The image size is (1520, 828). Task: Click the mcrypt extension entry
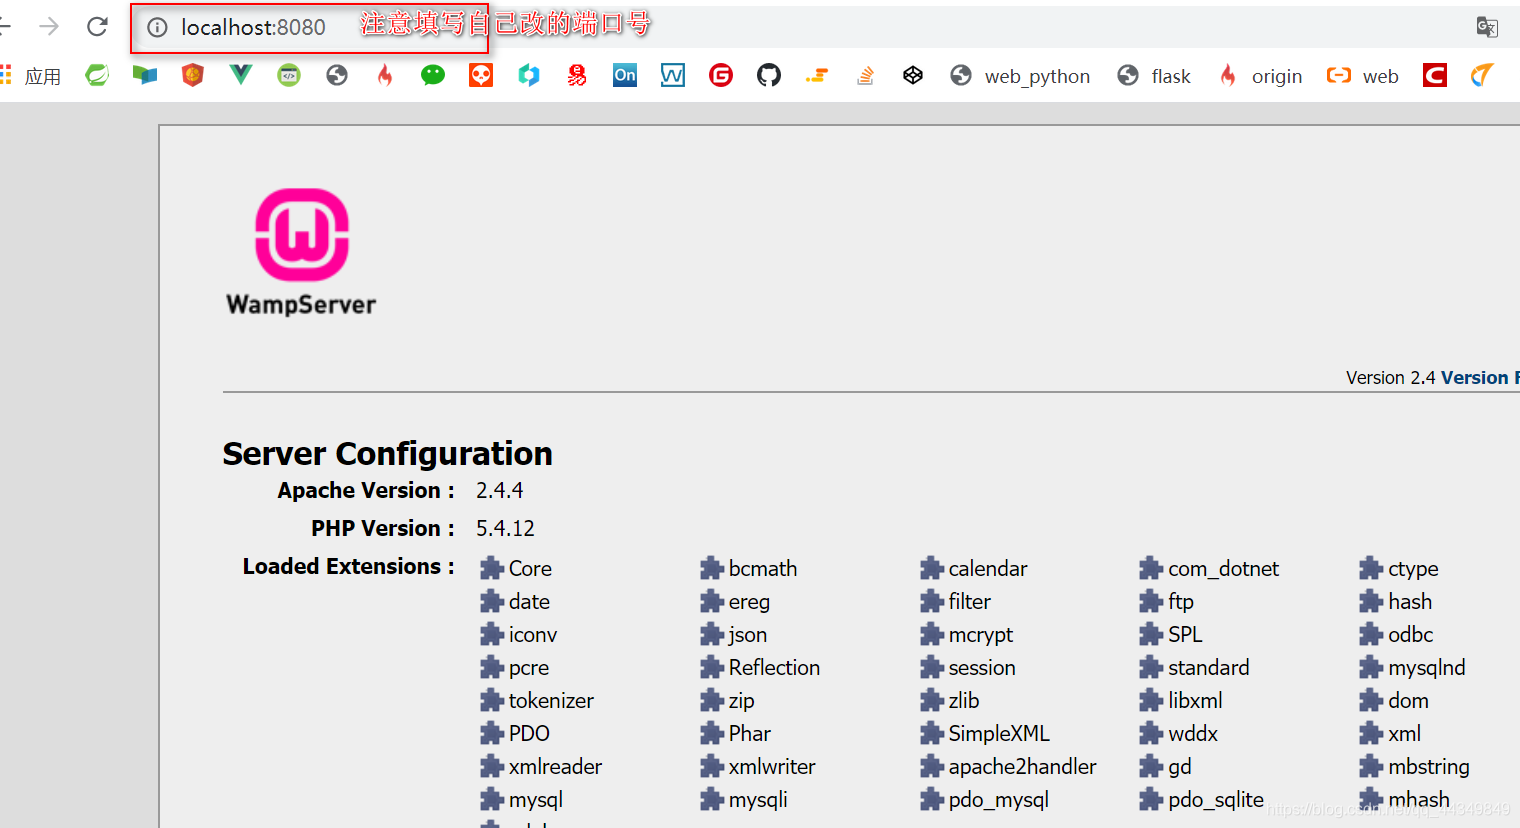pos(967,634)
